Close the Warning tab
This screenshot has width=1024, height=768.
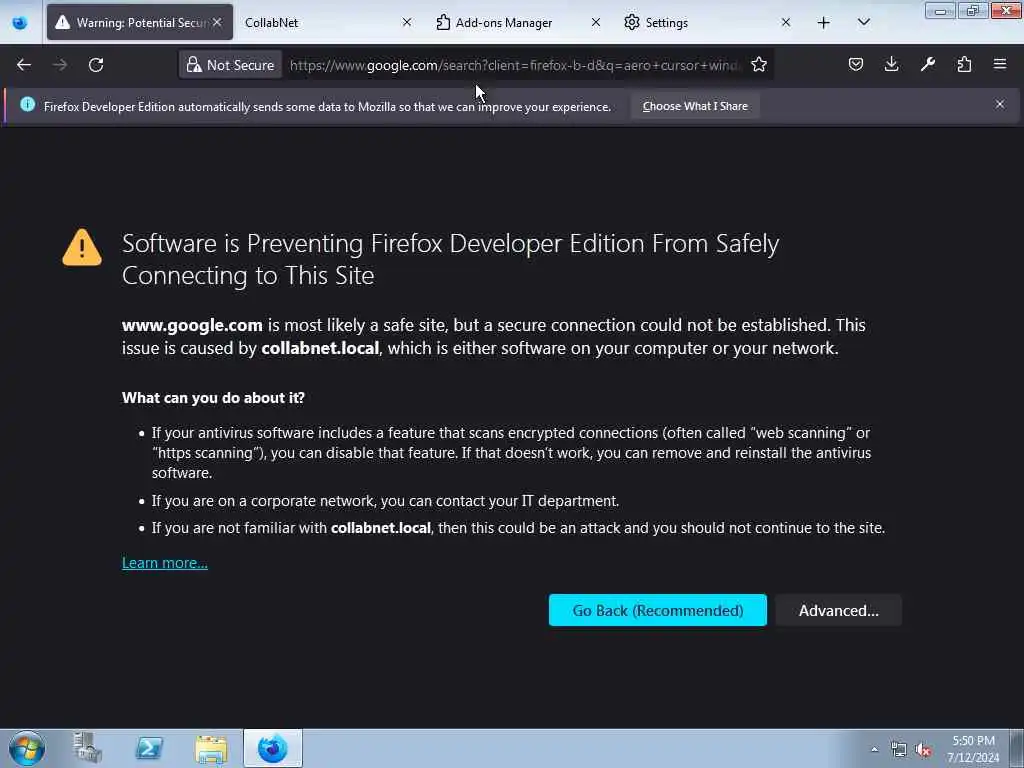217,23
